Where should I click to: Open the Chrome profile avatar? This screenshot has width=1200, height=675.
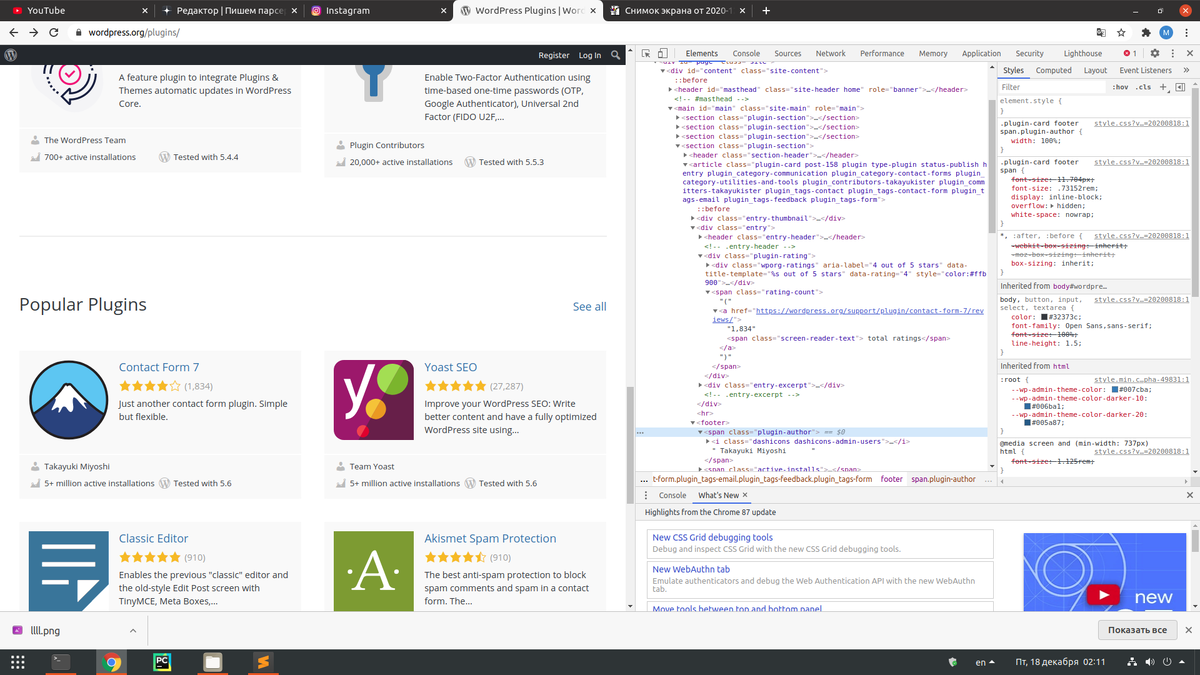click(1165, 32)
